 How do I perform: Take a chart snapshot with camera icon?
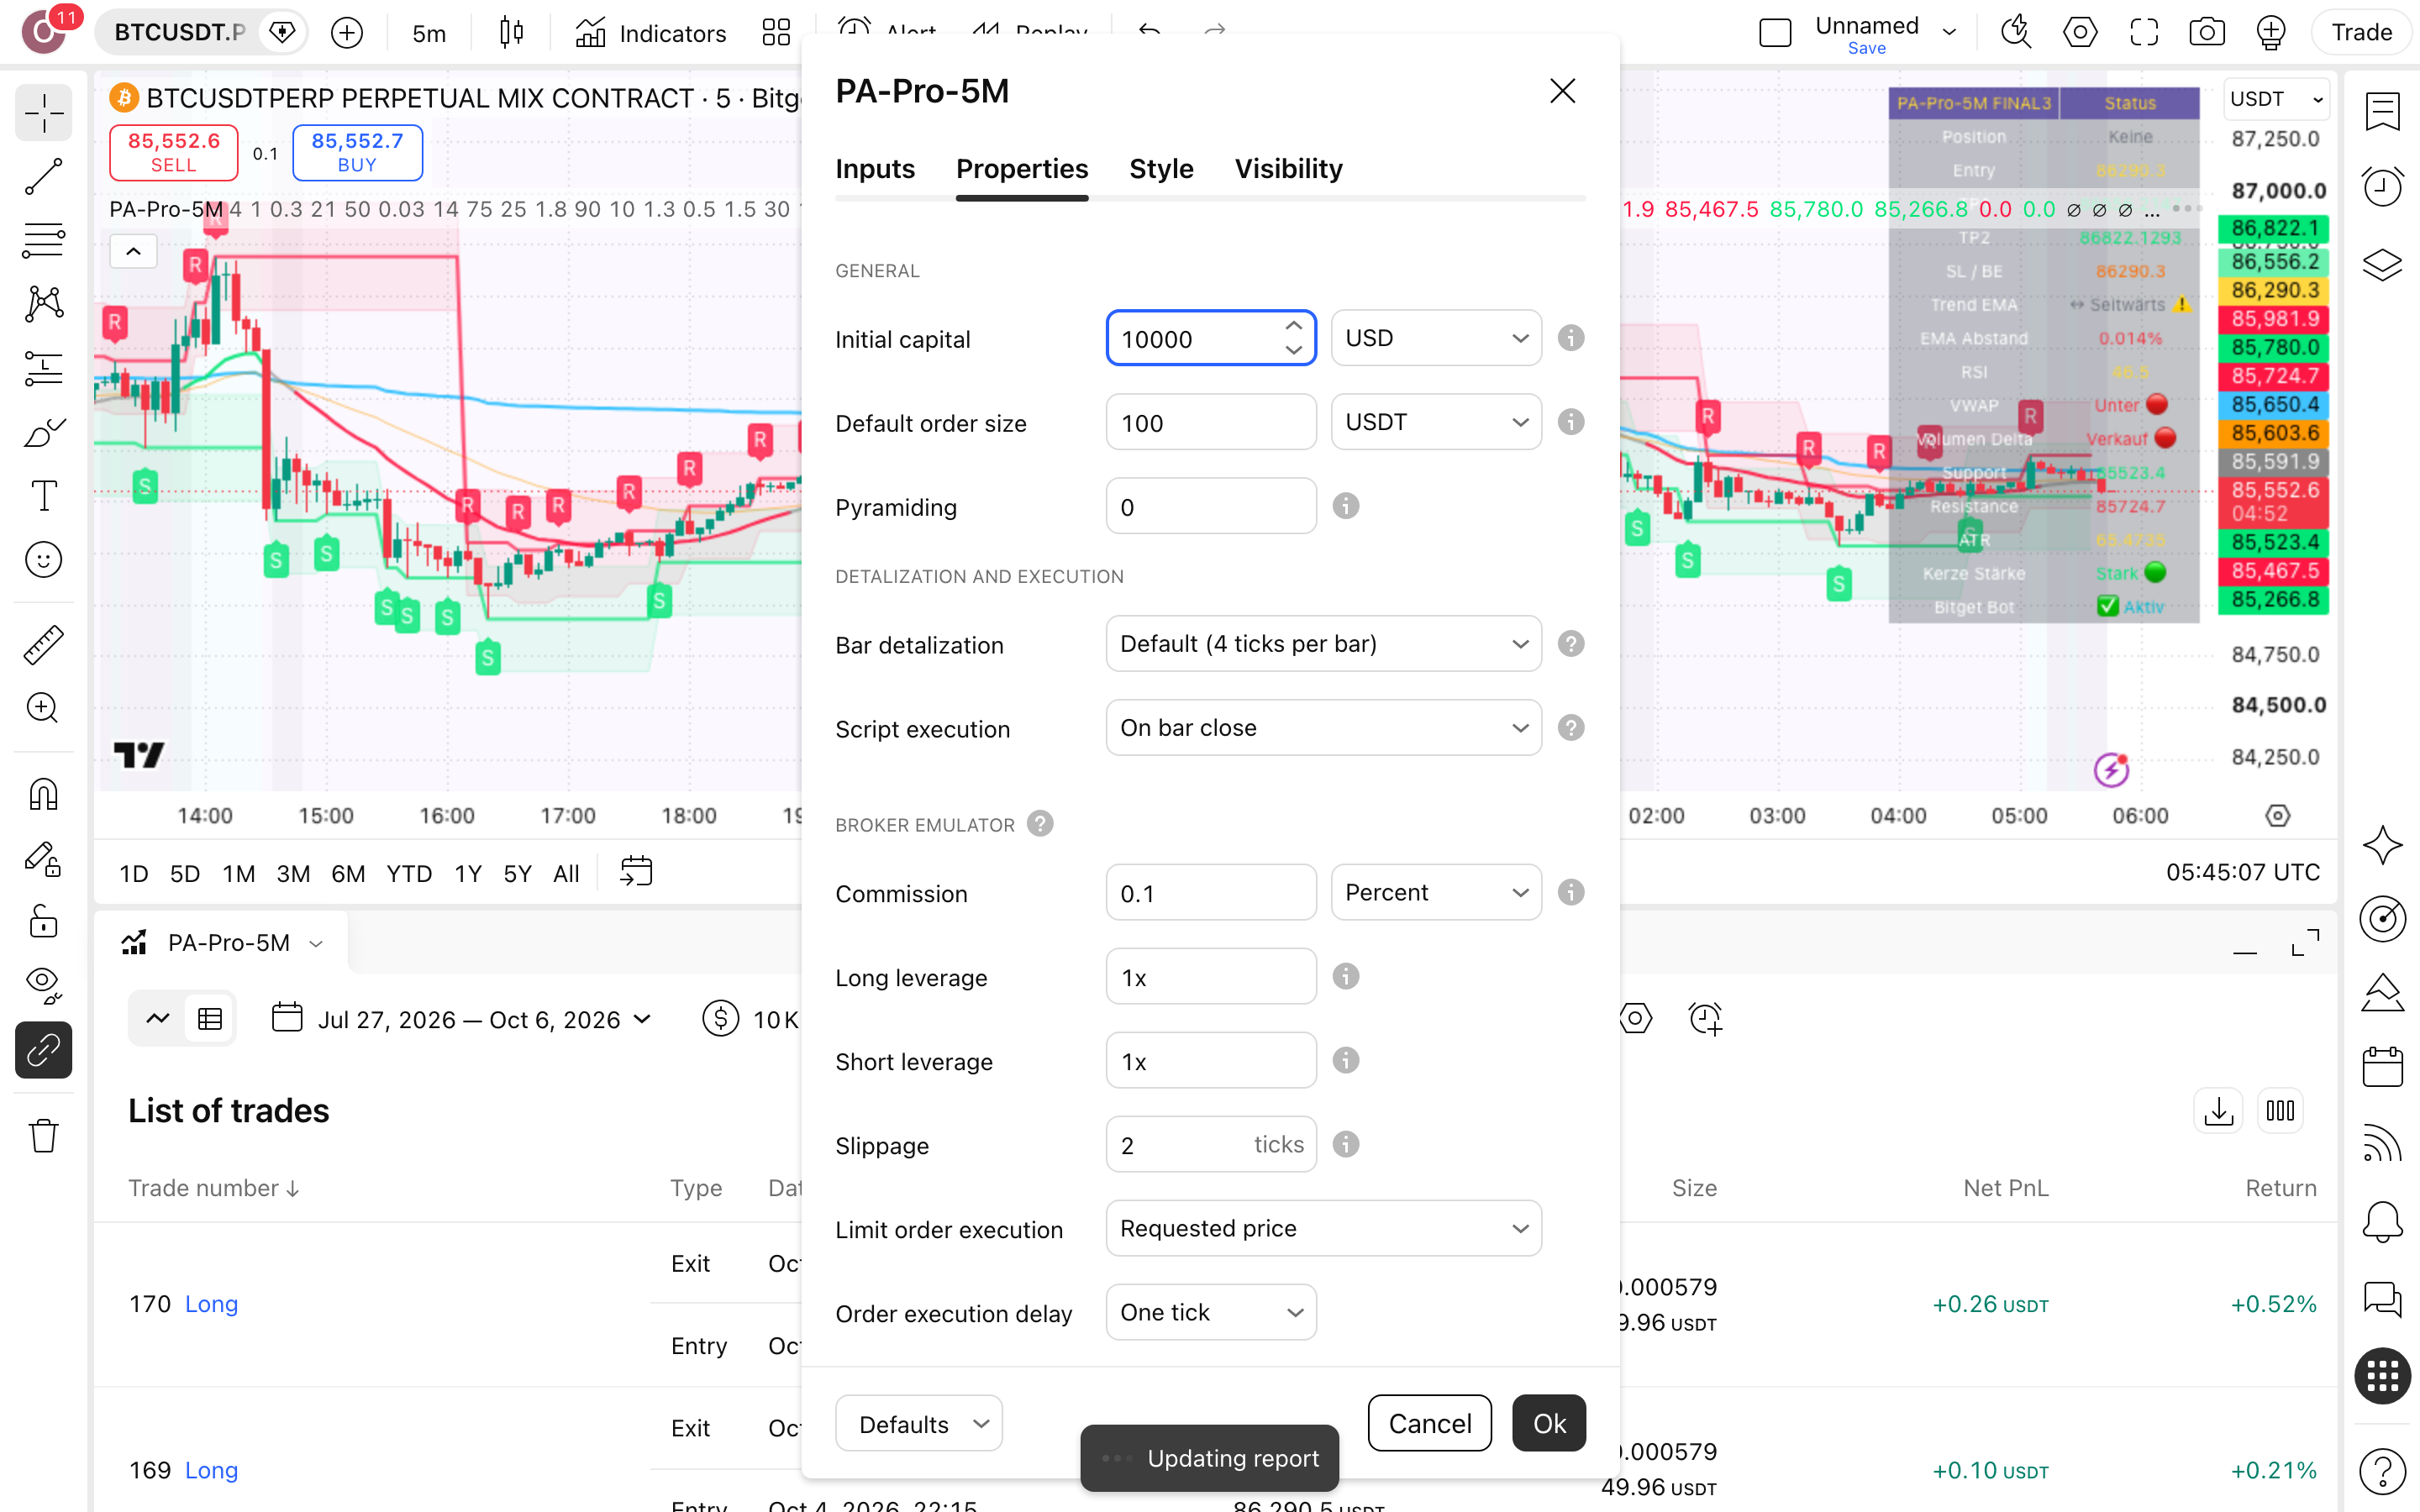(x=2207, y=33)
